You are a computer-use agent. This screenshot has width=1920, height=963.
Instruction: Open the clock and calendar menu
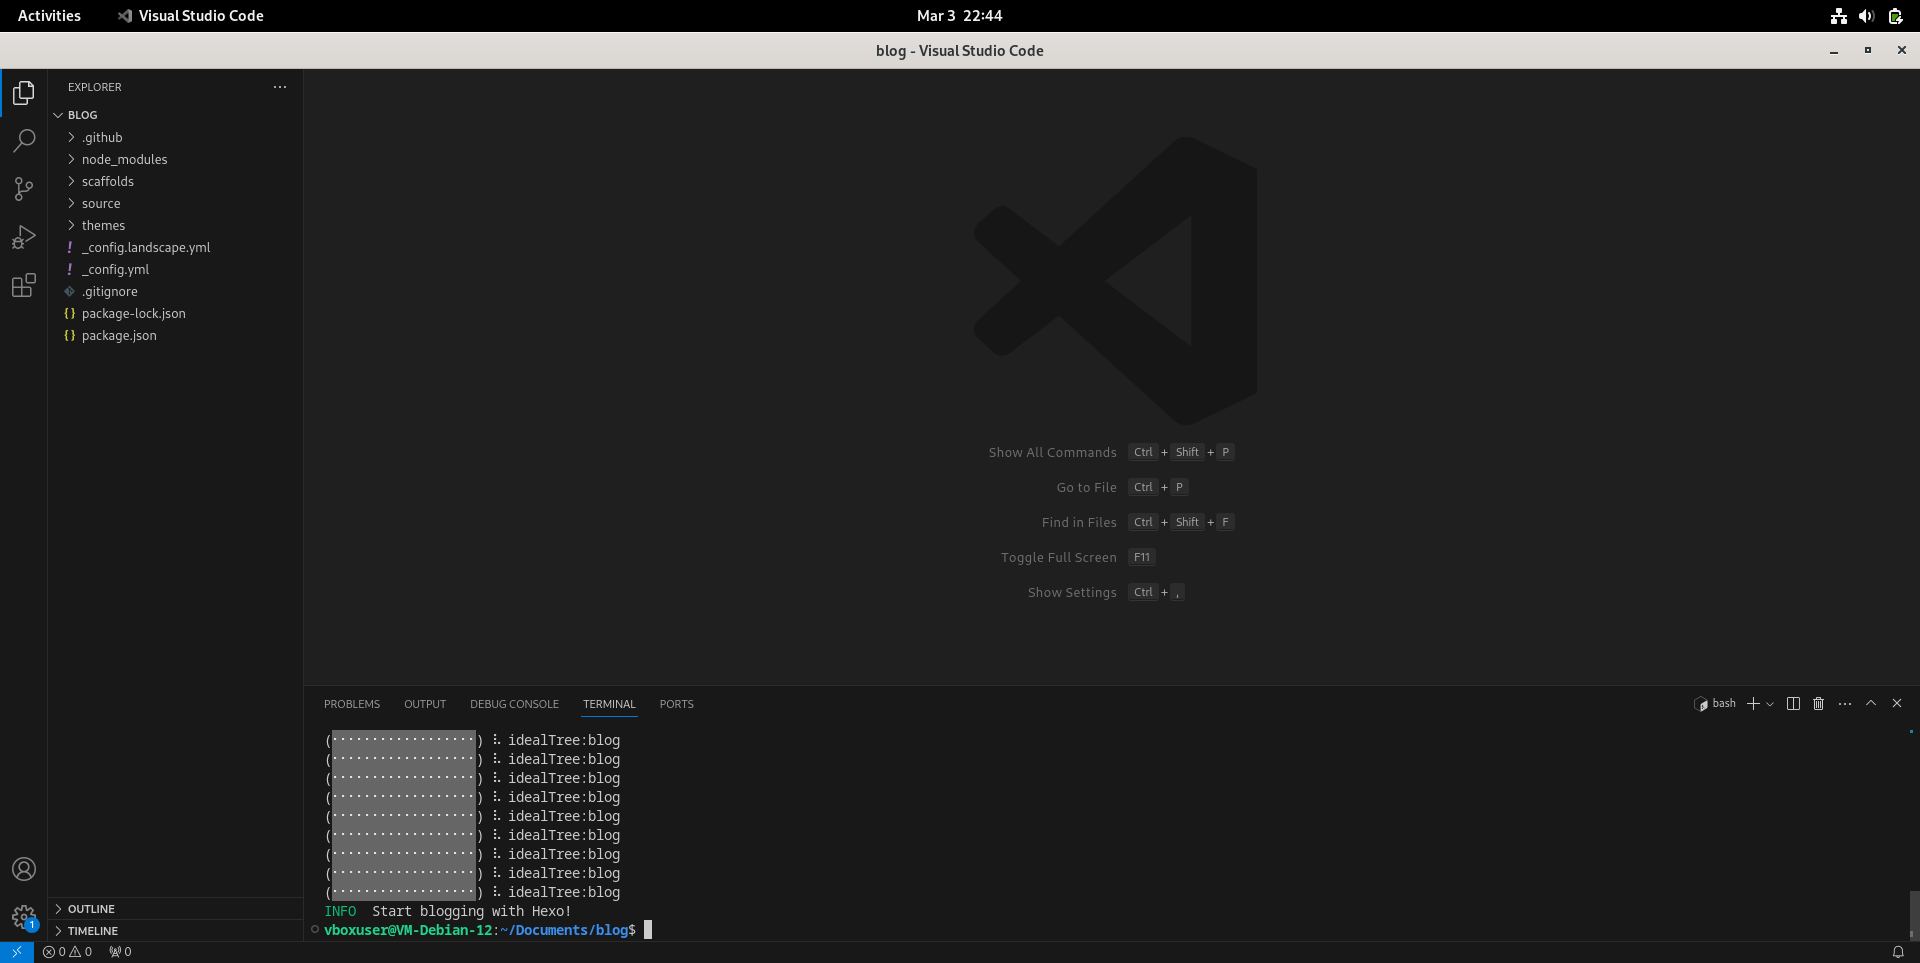click(x=959, y=16)
